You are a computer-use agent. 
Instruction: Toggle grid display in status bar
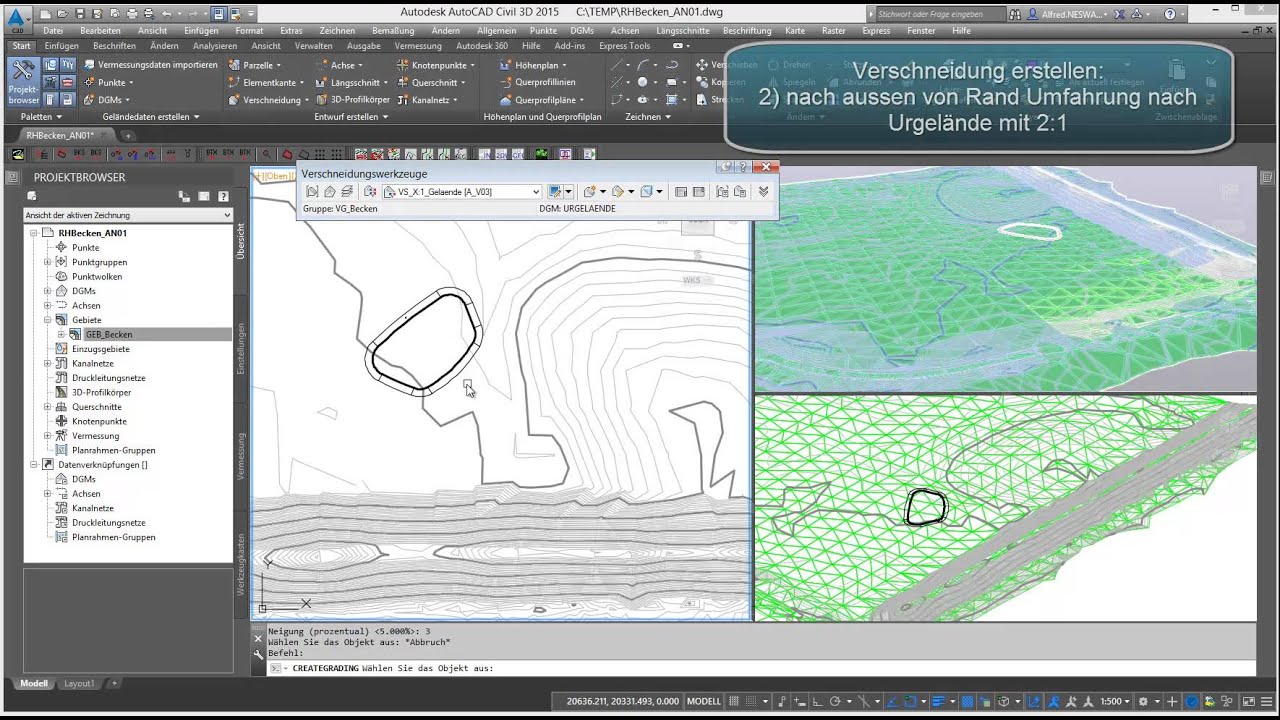[735, 702]
